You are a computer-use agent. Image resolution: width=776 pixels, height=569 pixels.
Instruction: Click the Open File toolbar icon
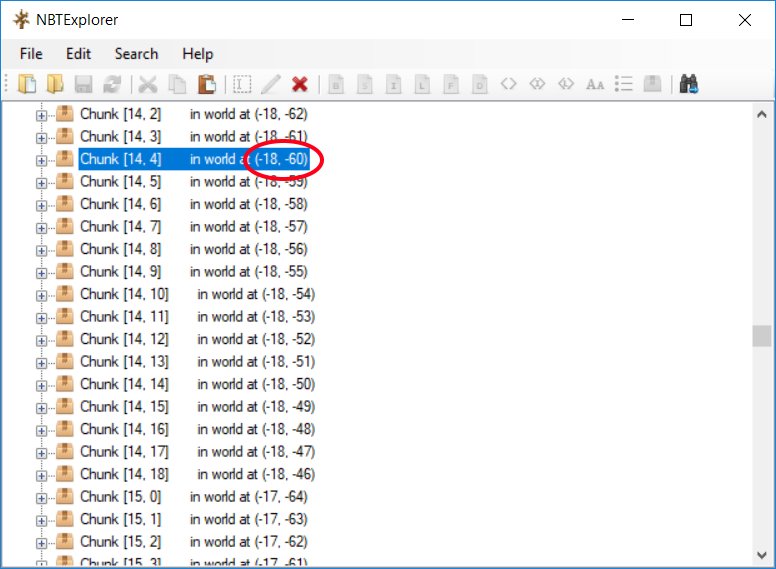[27, 84]
